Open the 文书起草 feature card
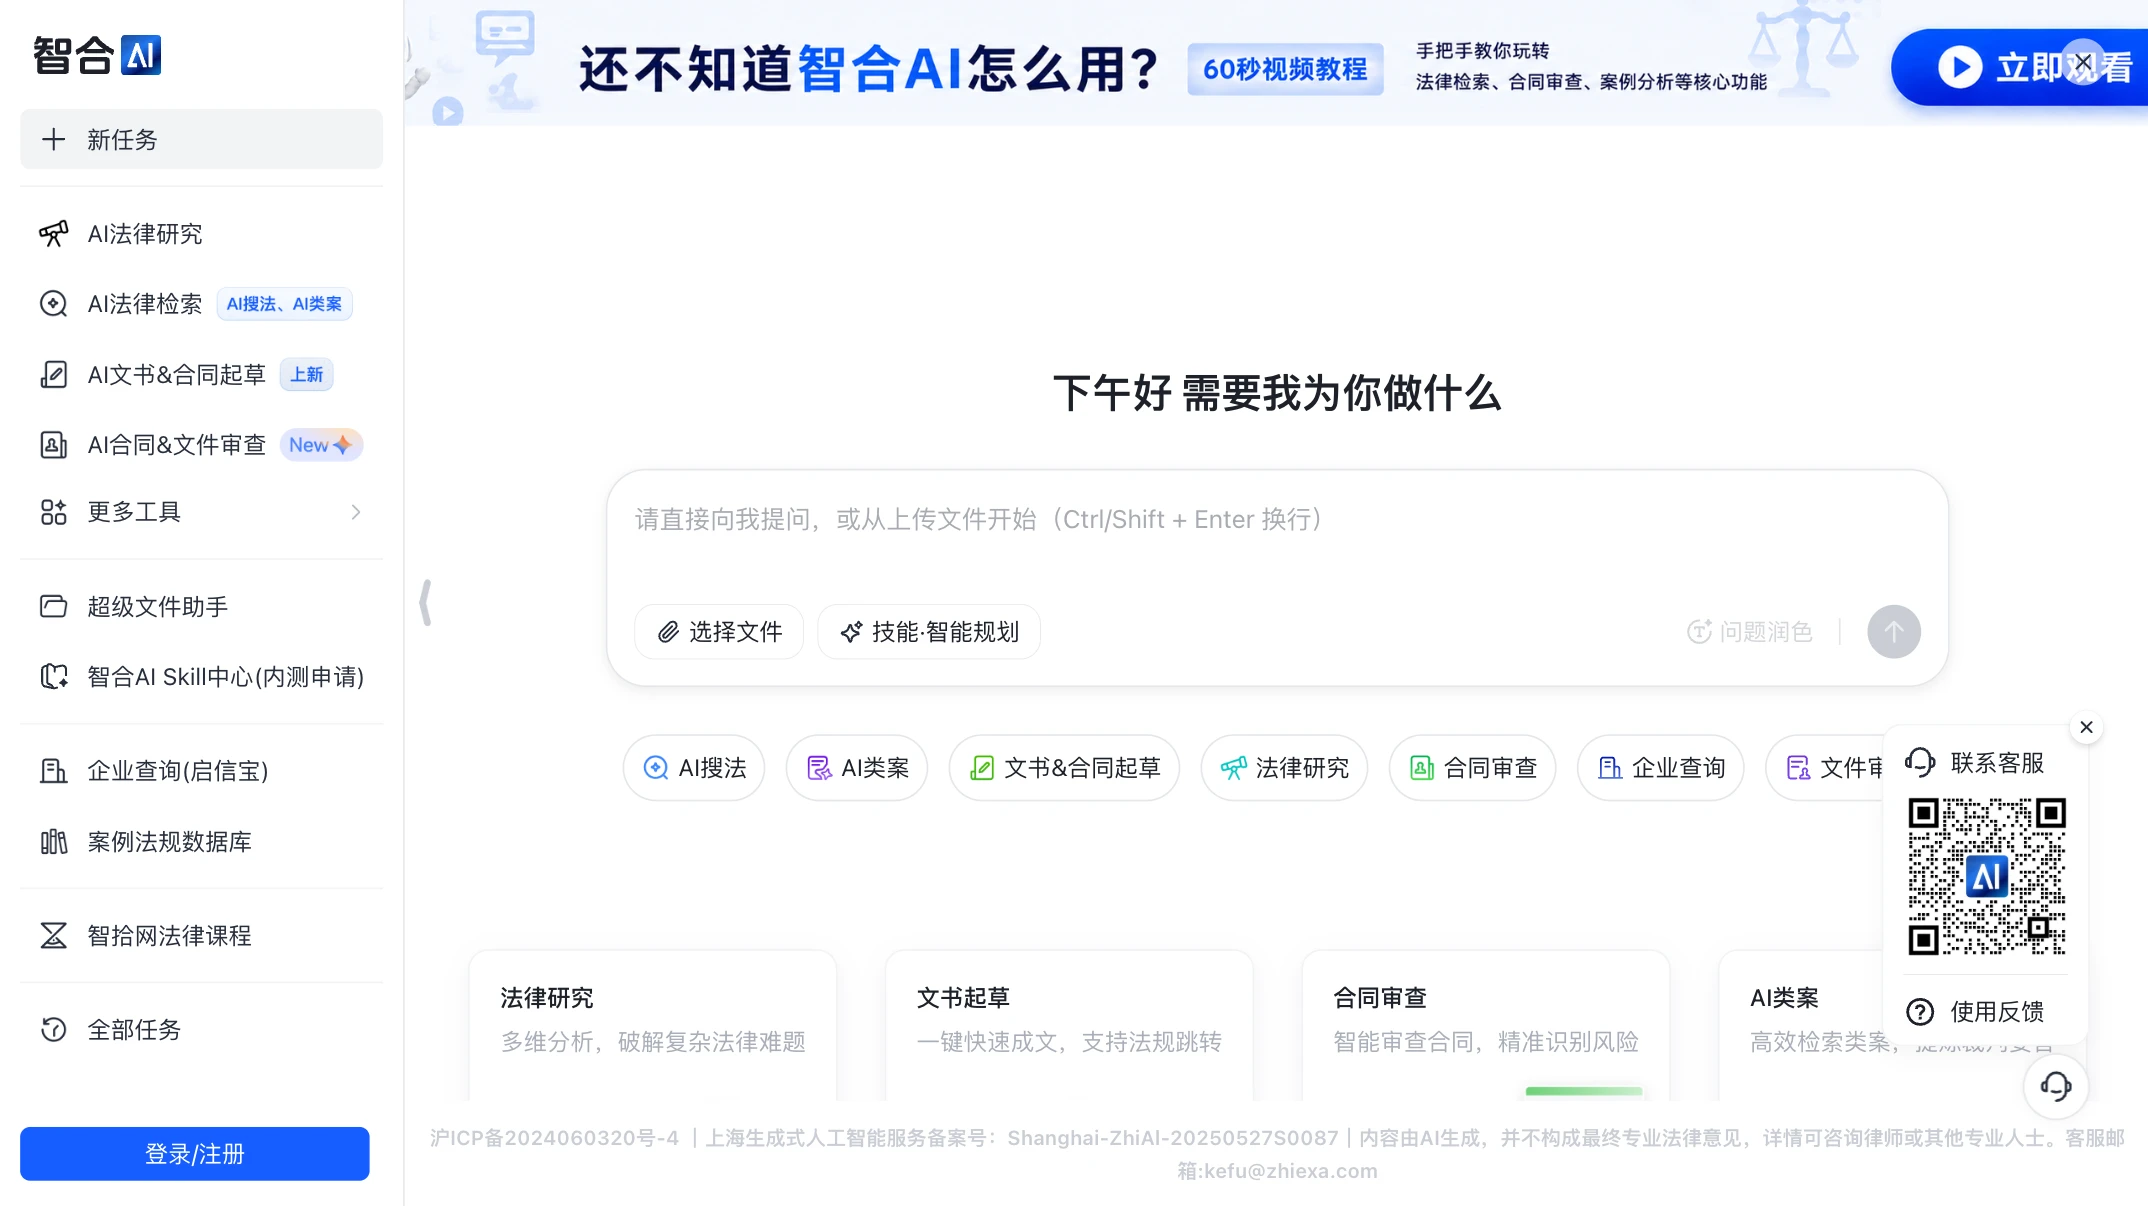 pyautogui.click(x=1069, y=1025)
